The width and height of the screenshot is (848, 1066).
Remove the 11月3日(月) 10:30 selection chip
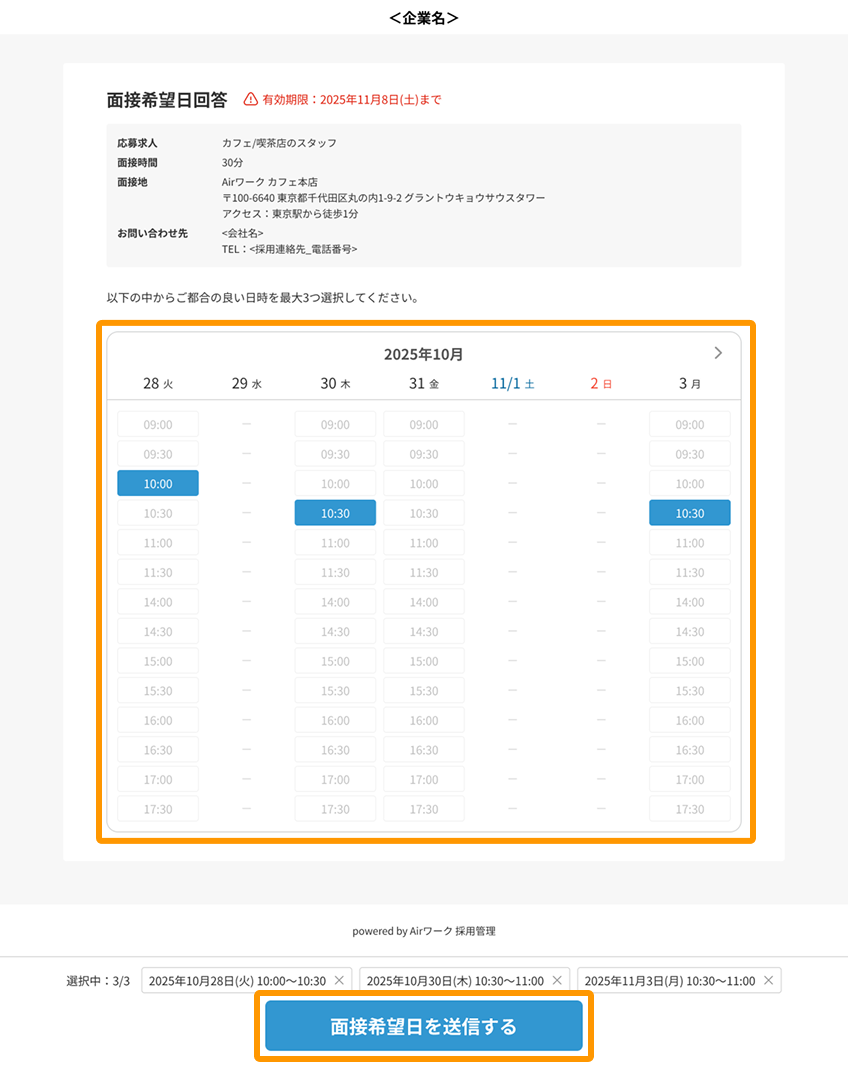pos(768,980)
